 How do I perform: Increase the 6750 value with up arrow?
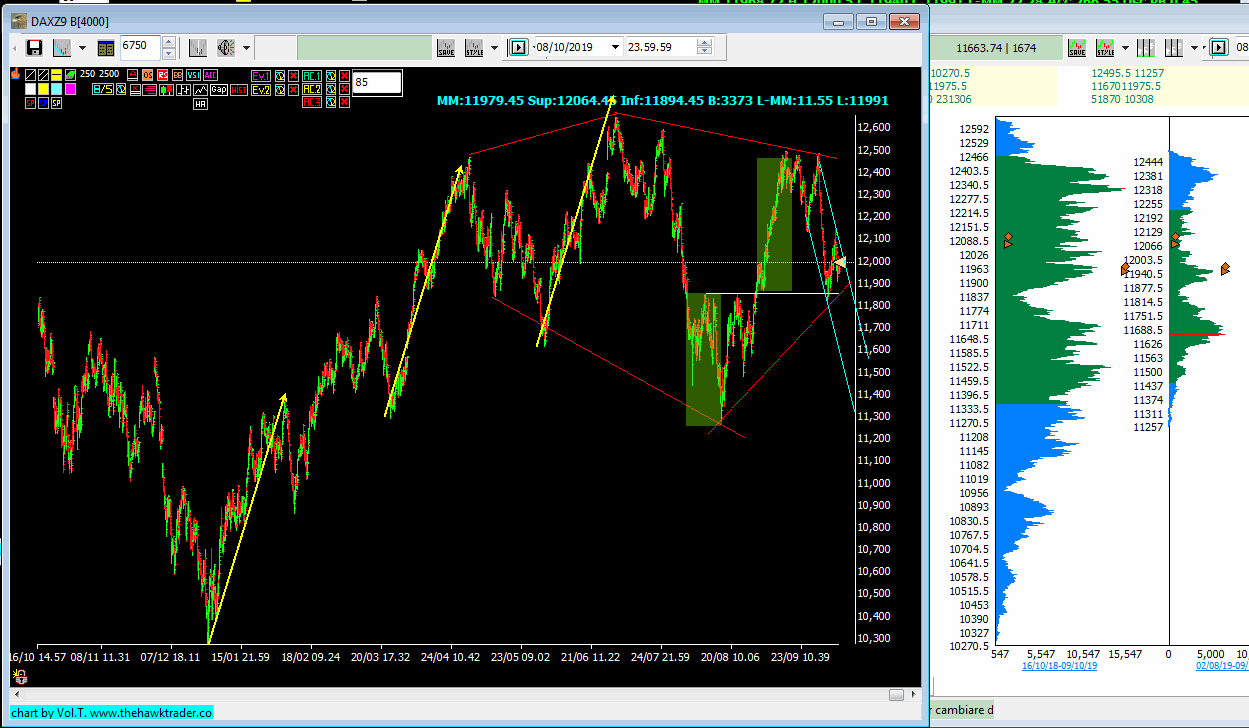coord(169,42)
